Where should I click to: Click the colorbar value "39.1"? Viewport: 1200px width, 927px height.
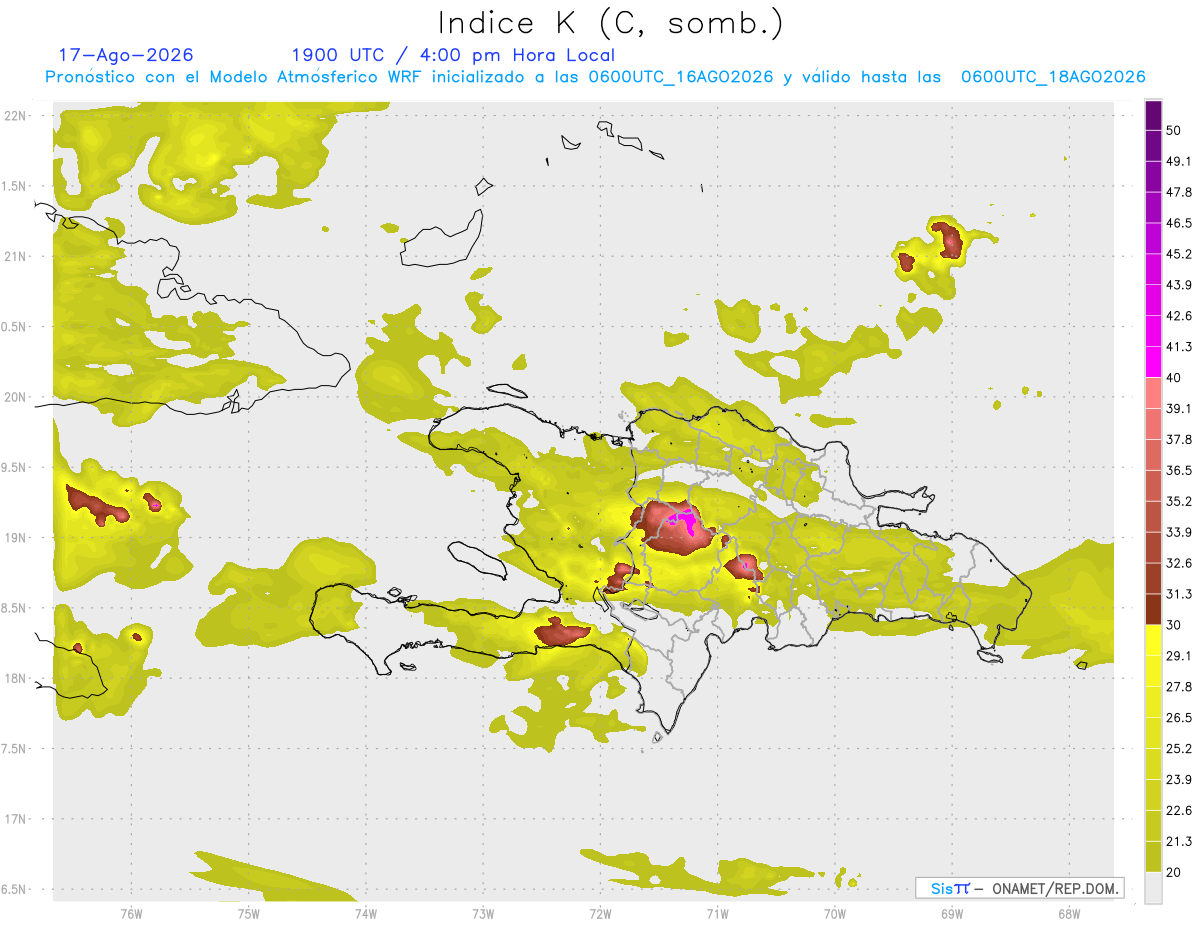[x=1179, y=409]
